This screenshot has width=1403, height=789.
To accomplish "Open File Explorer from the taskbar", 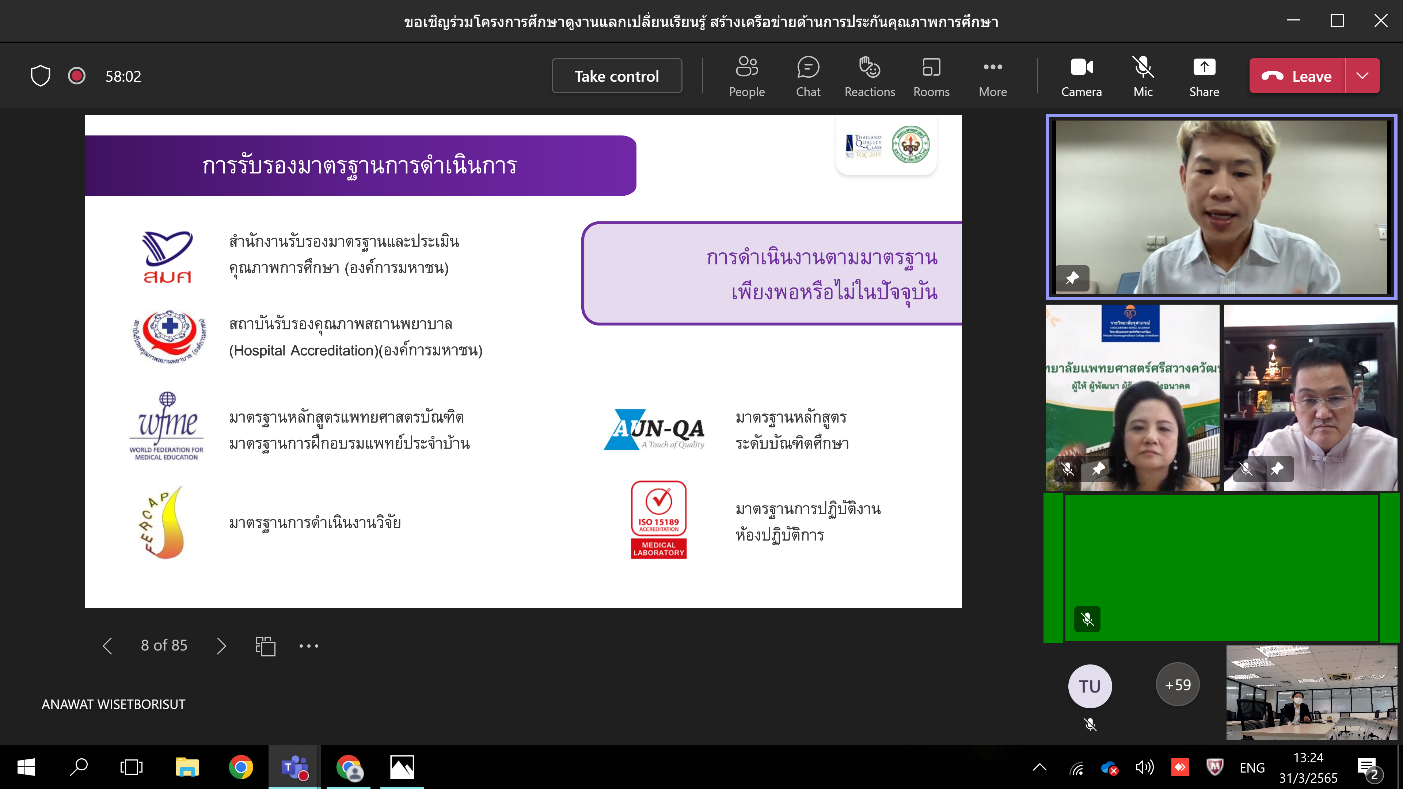I will 187,767.
